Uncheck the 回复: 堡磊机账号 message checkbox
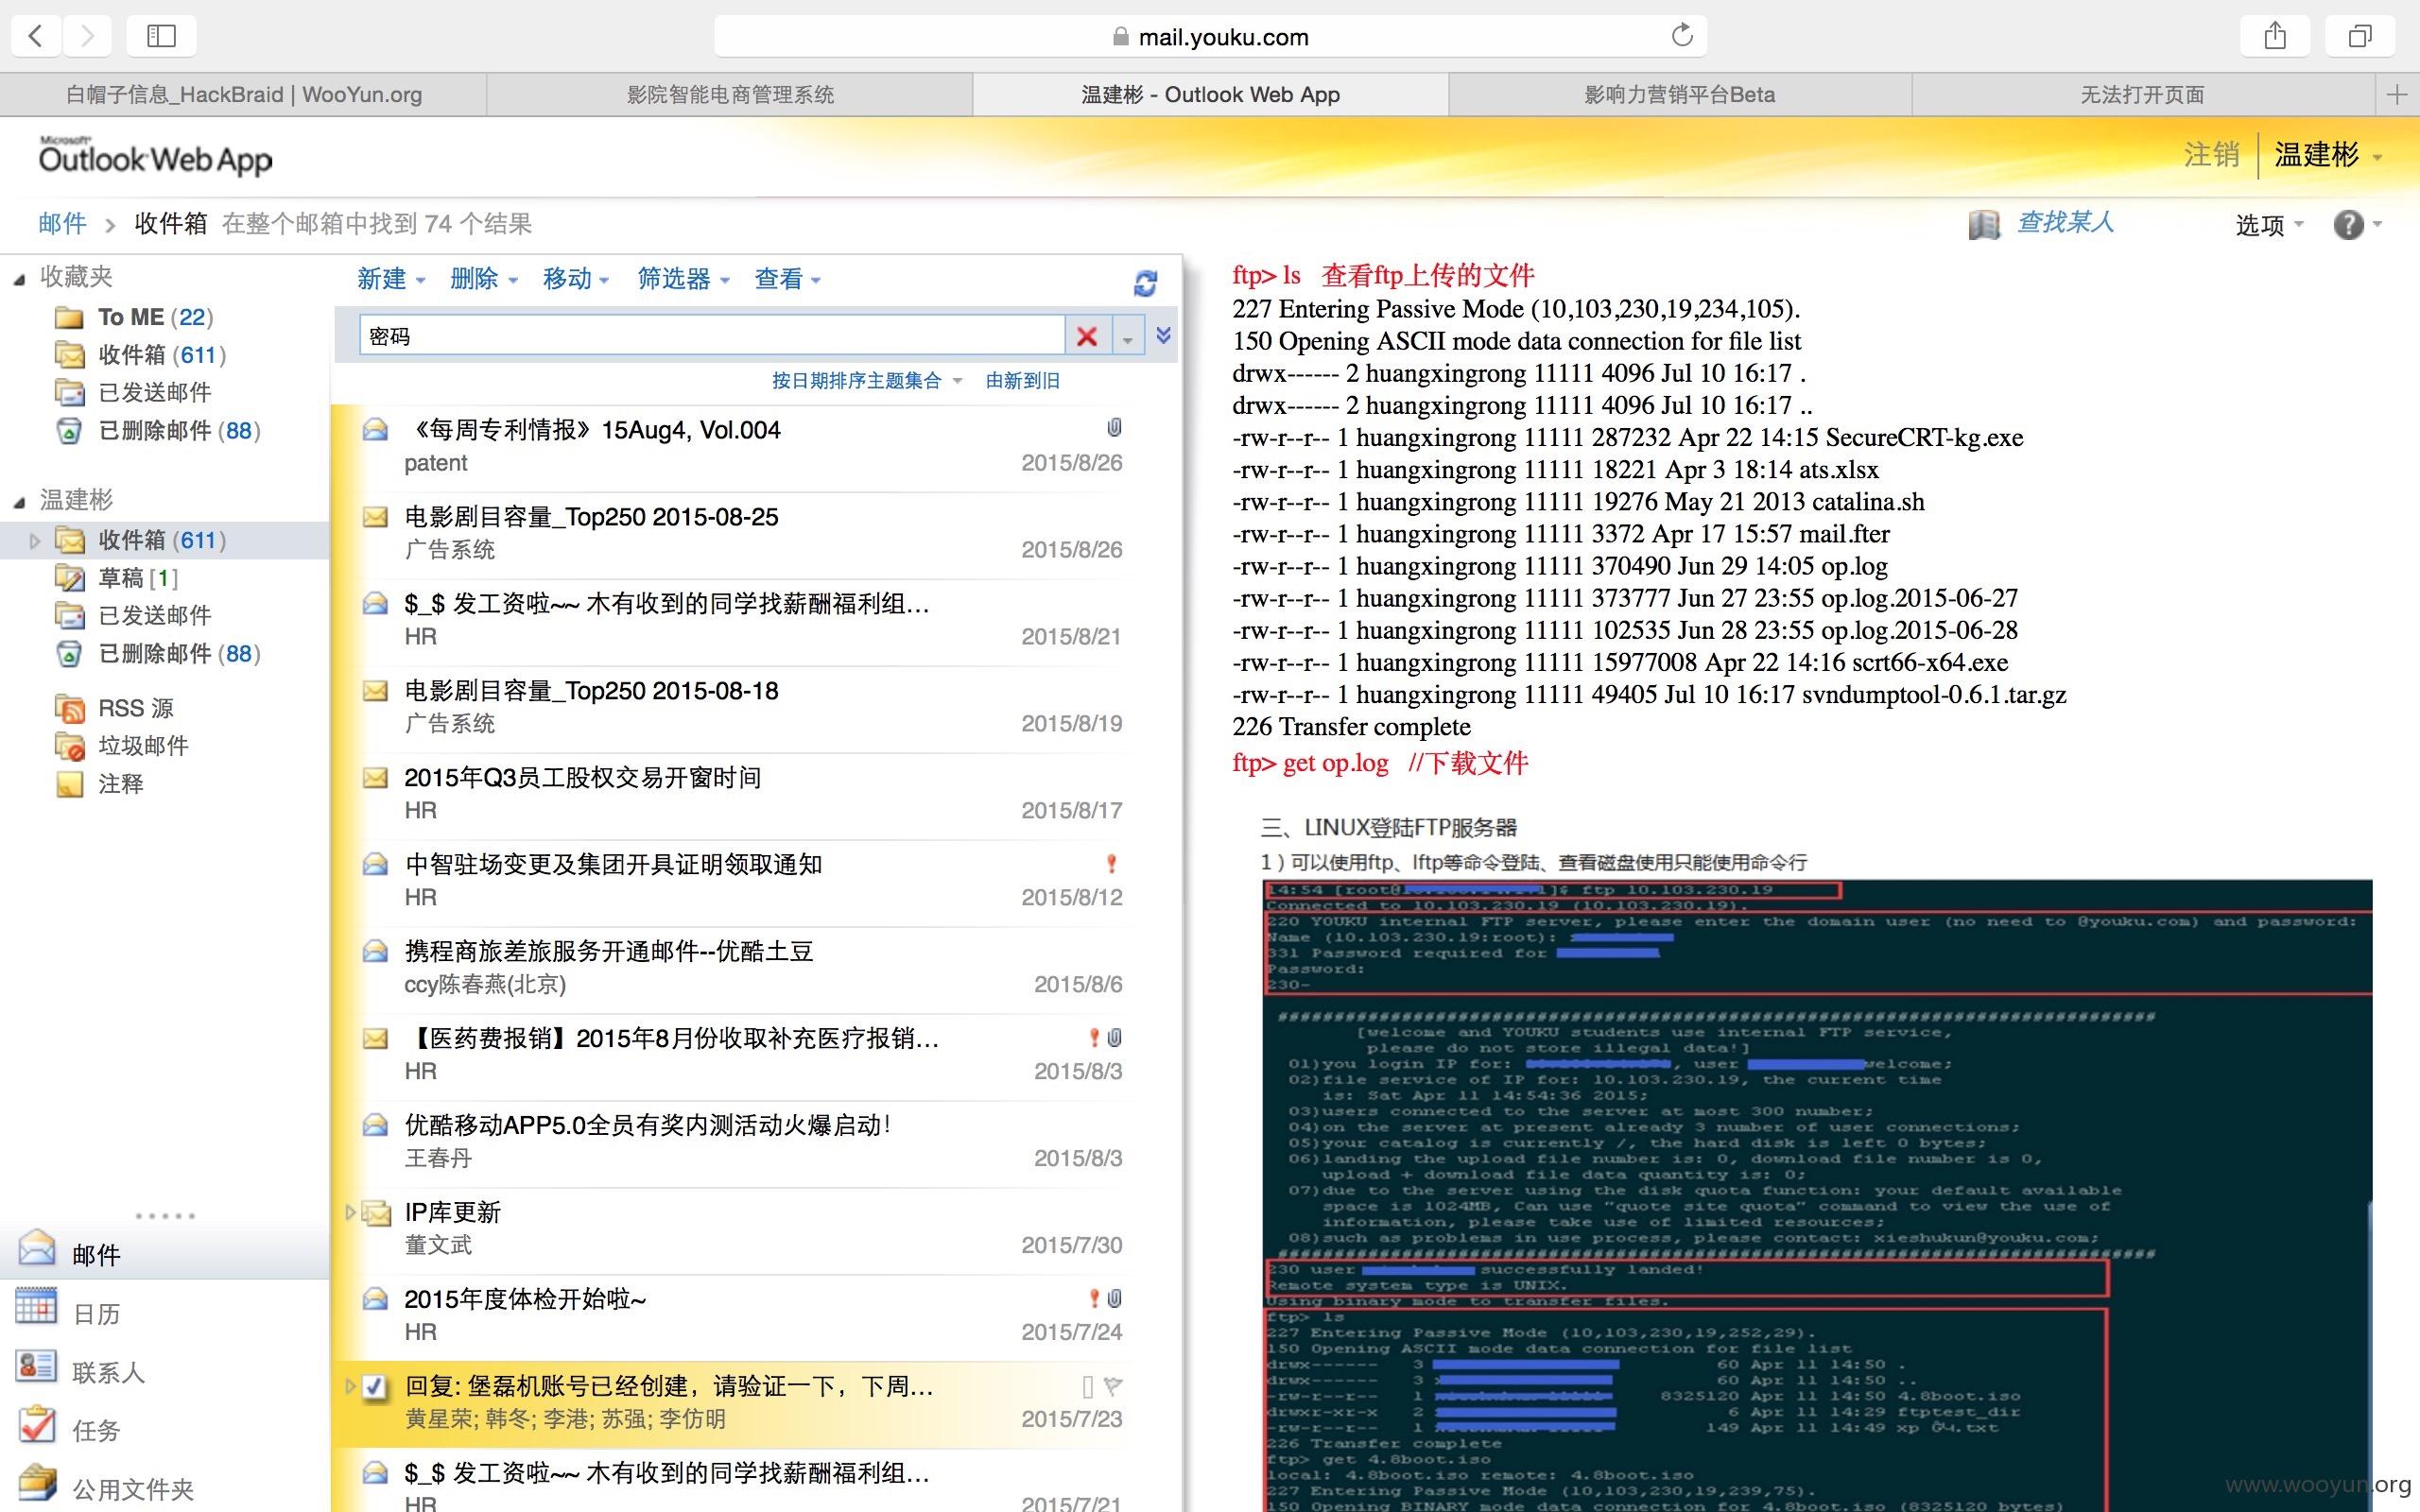Viewport: 2420px width, 1512px height. (374, 1387)
